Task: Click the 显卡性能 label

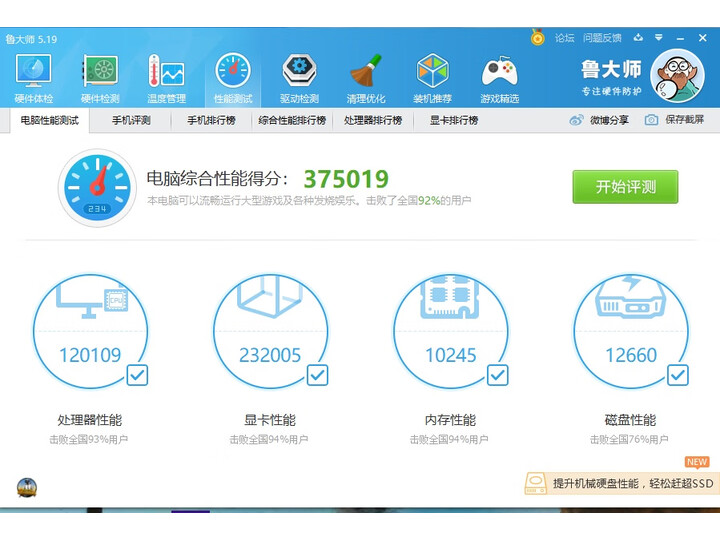Action: coord(270,420)
